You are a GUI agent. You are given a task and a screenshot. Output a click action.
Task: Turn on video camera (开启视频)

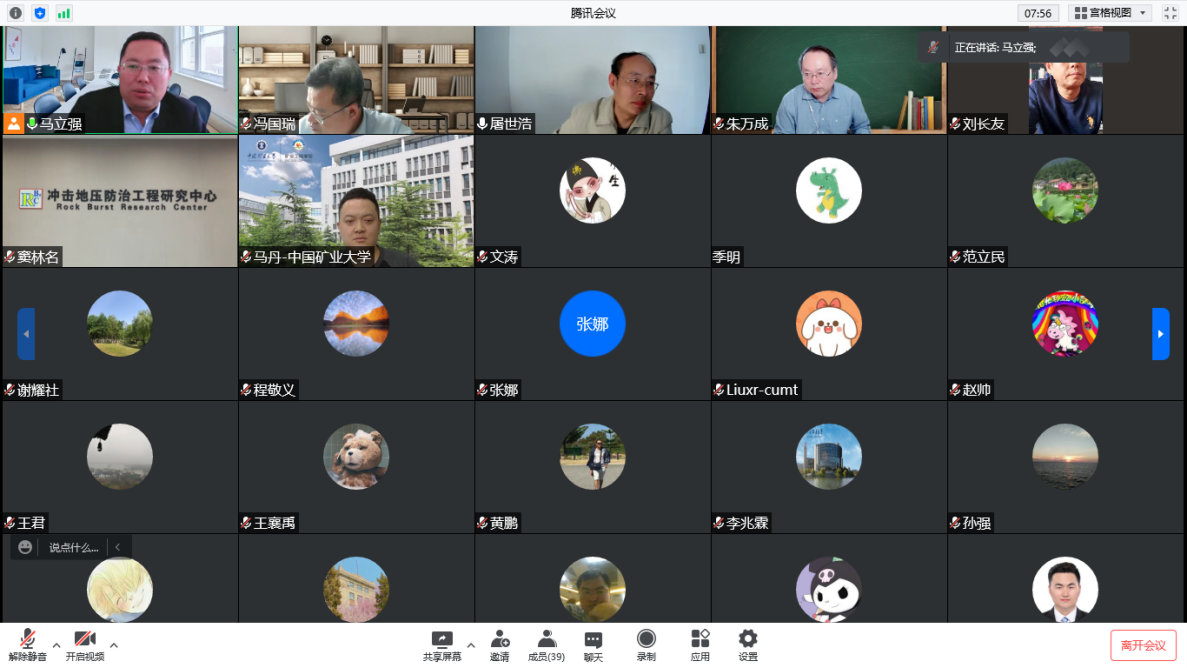point(85,645)
